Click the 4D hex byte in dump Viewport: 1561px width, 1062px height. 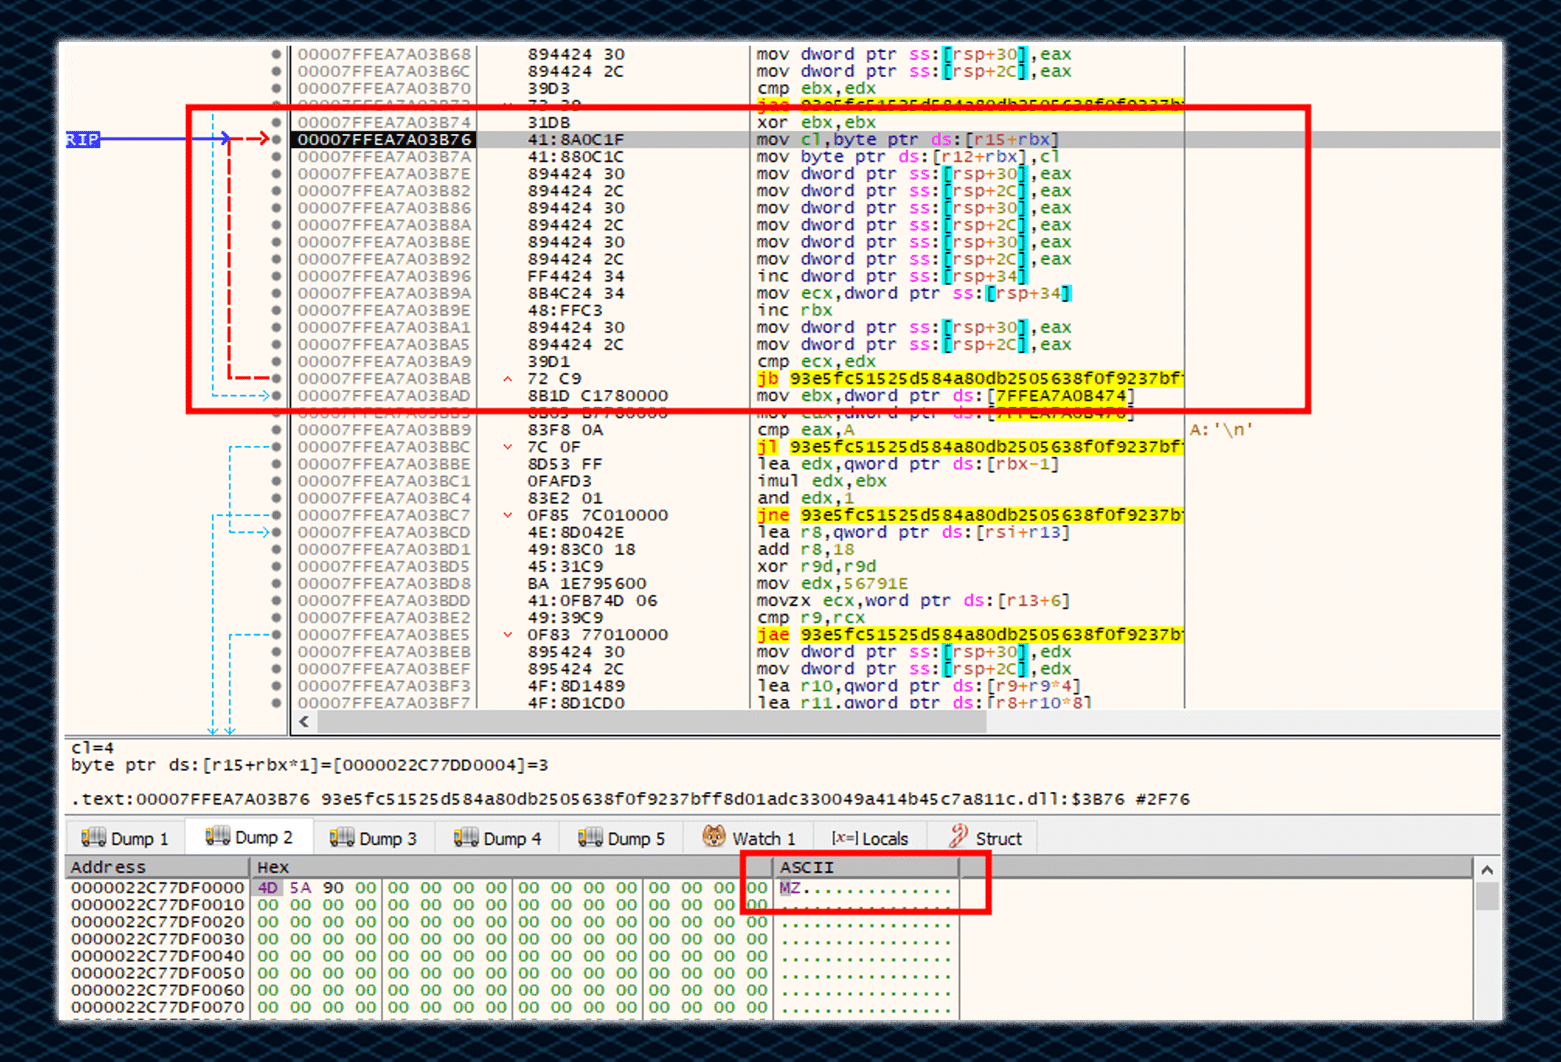268,888
